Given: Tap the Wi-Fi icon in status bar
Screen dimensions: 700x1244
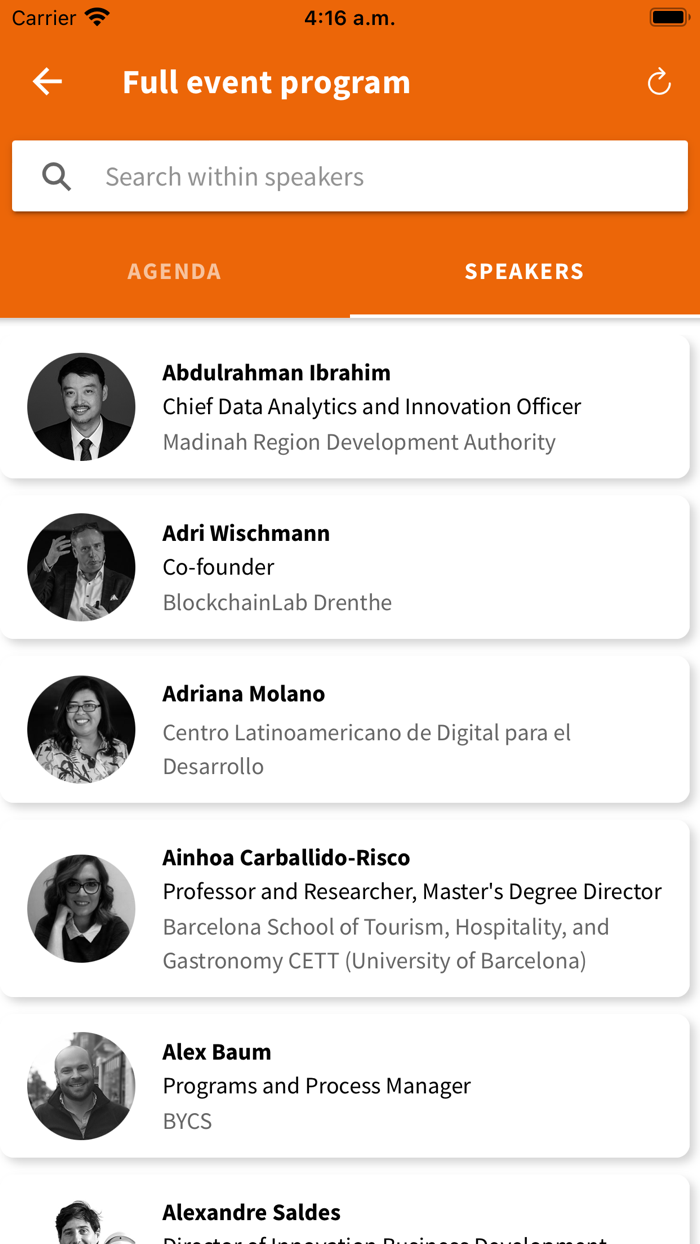Looking at the screenshot, I should coord(97,17).
